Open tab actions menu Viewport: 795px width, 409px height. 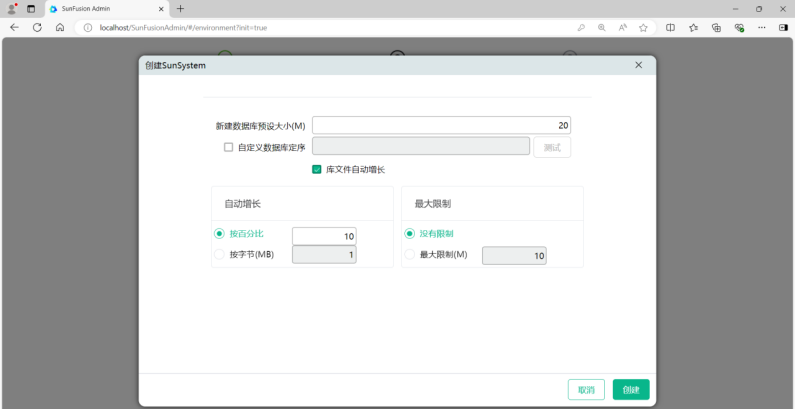click(x=31, y=9)
